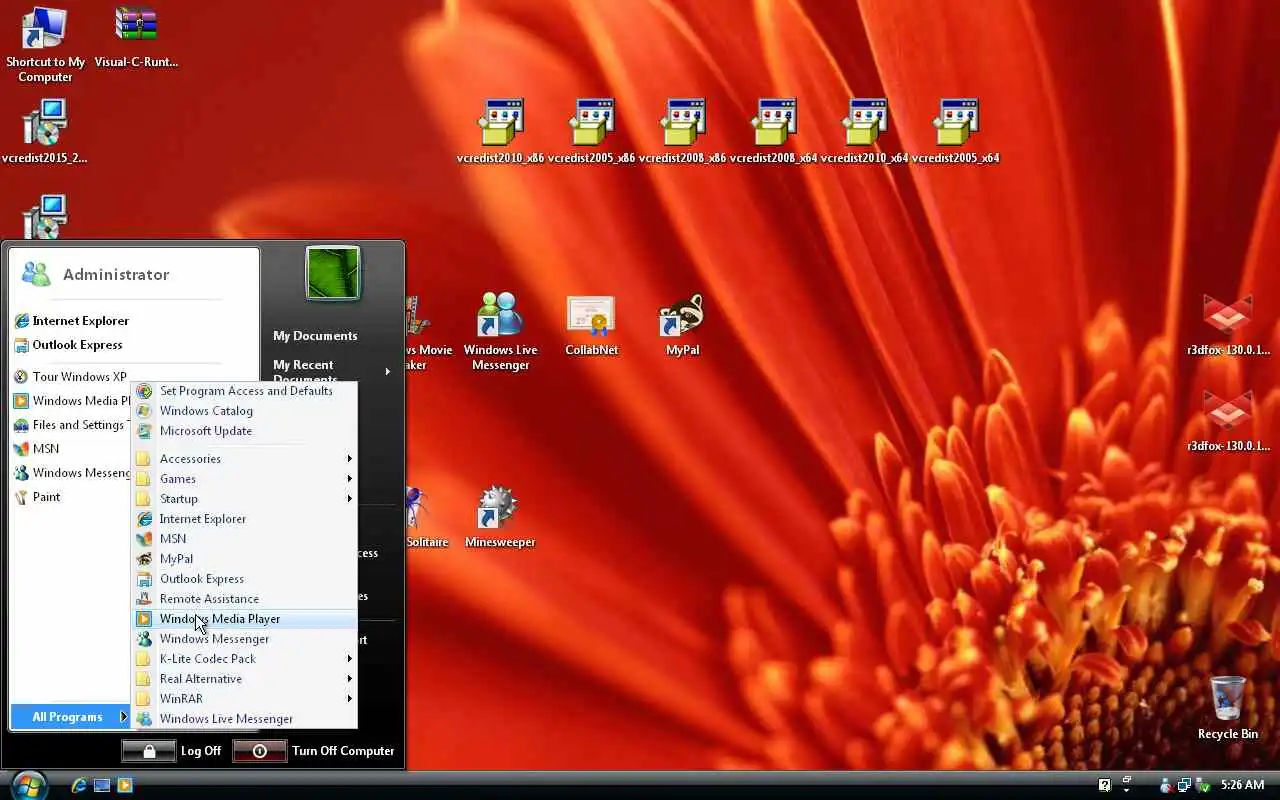This screenshot has width=1280, height=800.
Task: Click the Start orb on the taskbar
Action: pos(30,785)
